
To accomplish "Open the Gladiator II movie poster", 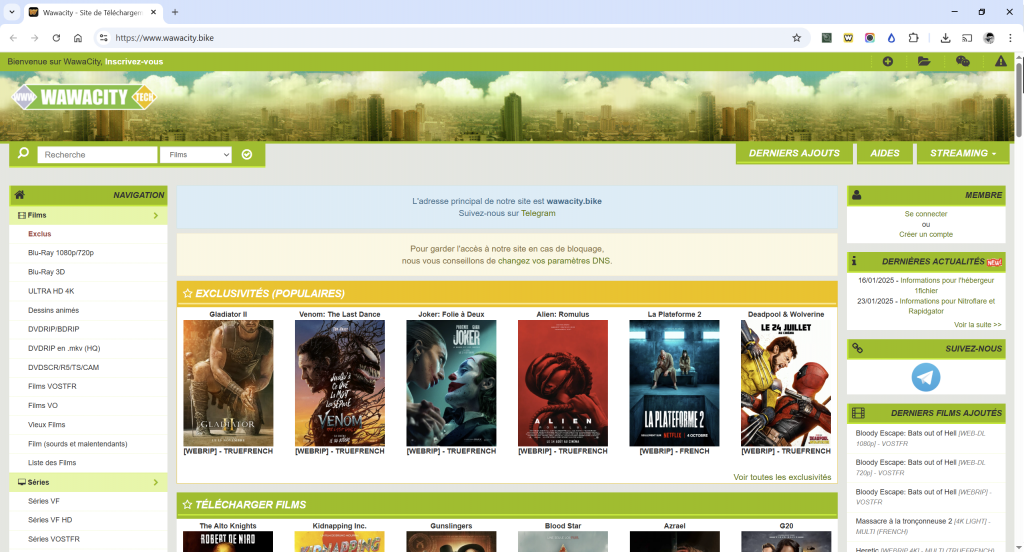I will point(228,382).
